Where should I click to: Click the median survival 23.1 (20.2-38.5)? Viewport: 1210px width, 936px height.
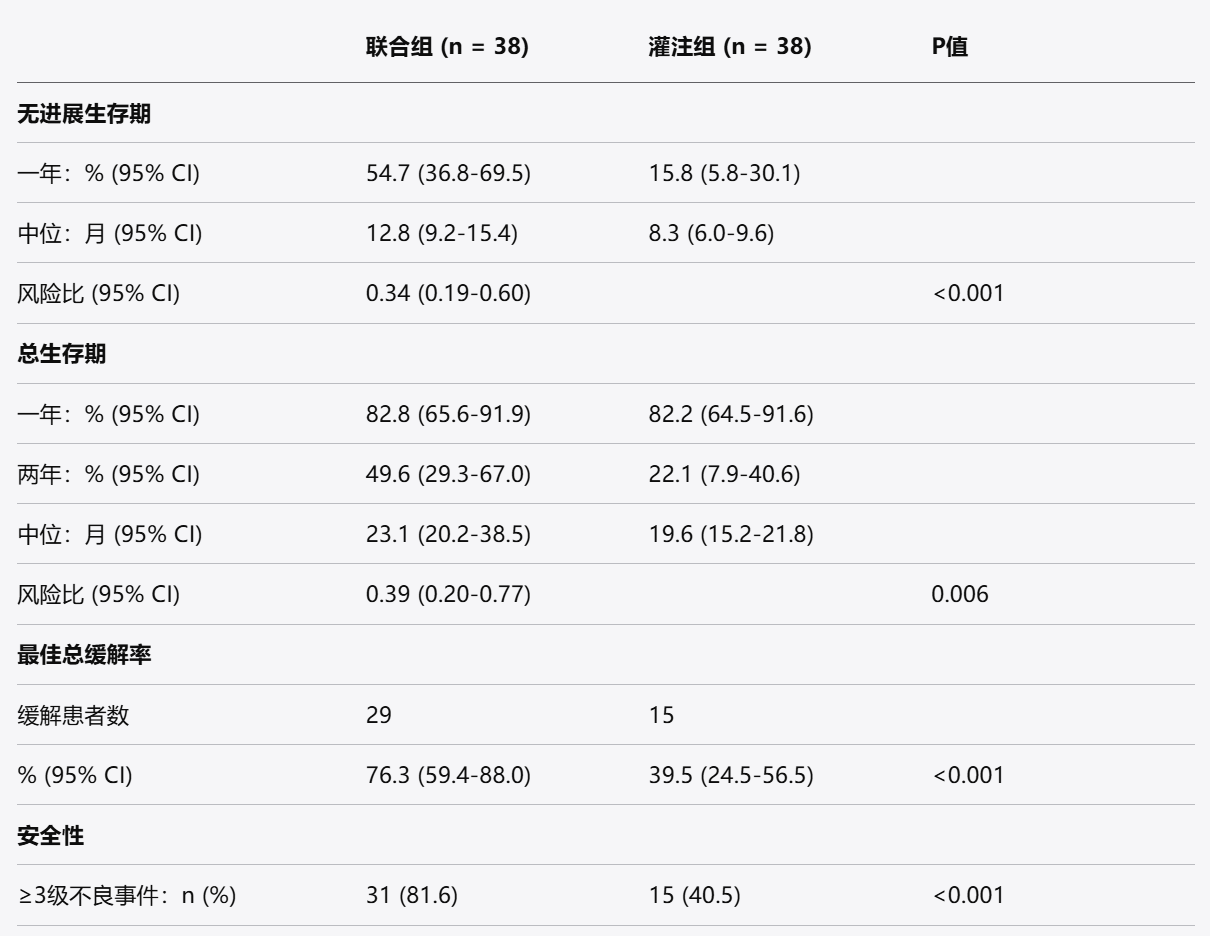coord(448,534)
